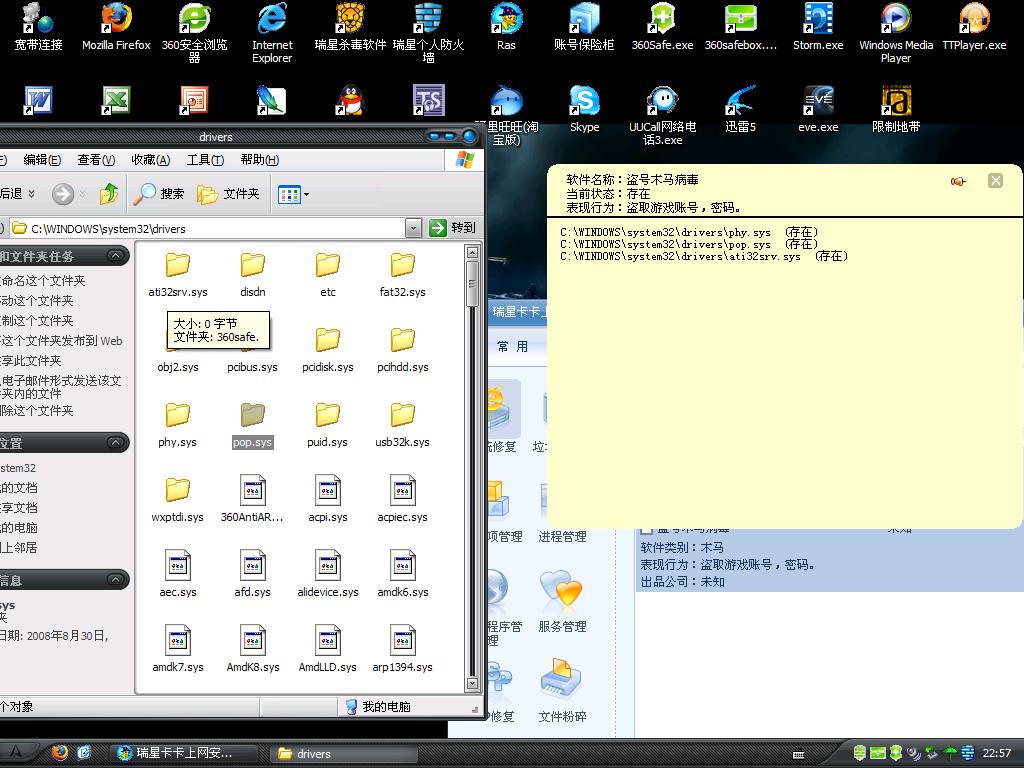Click the Firefox quick launch icon
The image size is (1024, 768).
59,753
